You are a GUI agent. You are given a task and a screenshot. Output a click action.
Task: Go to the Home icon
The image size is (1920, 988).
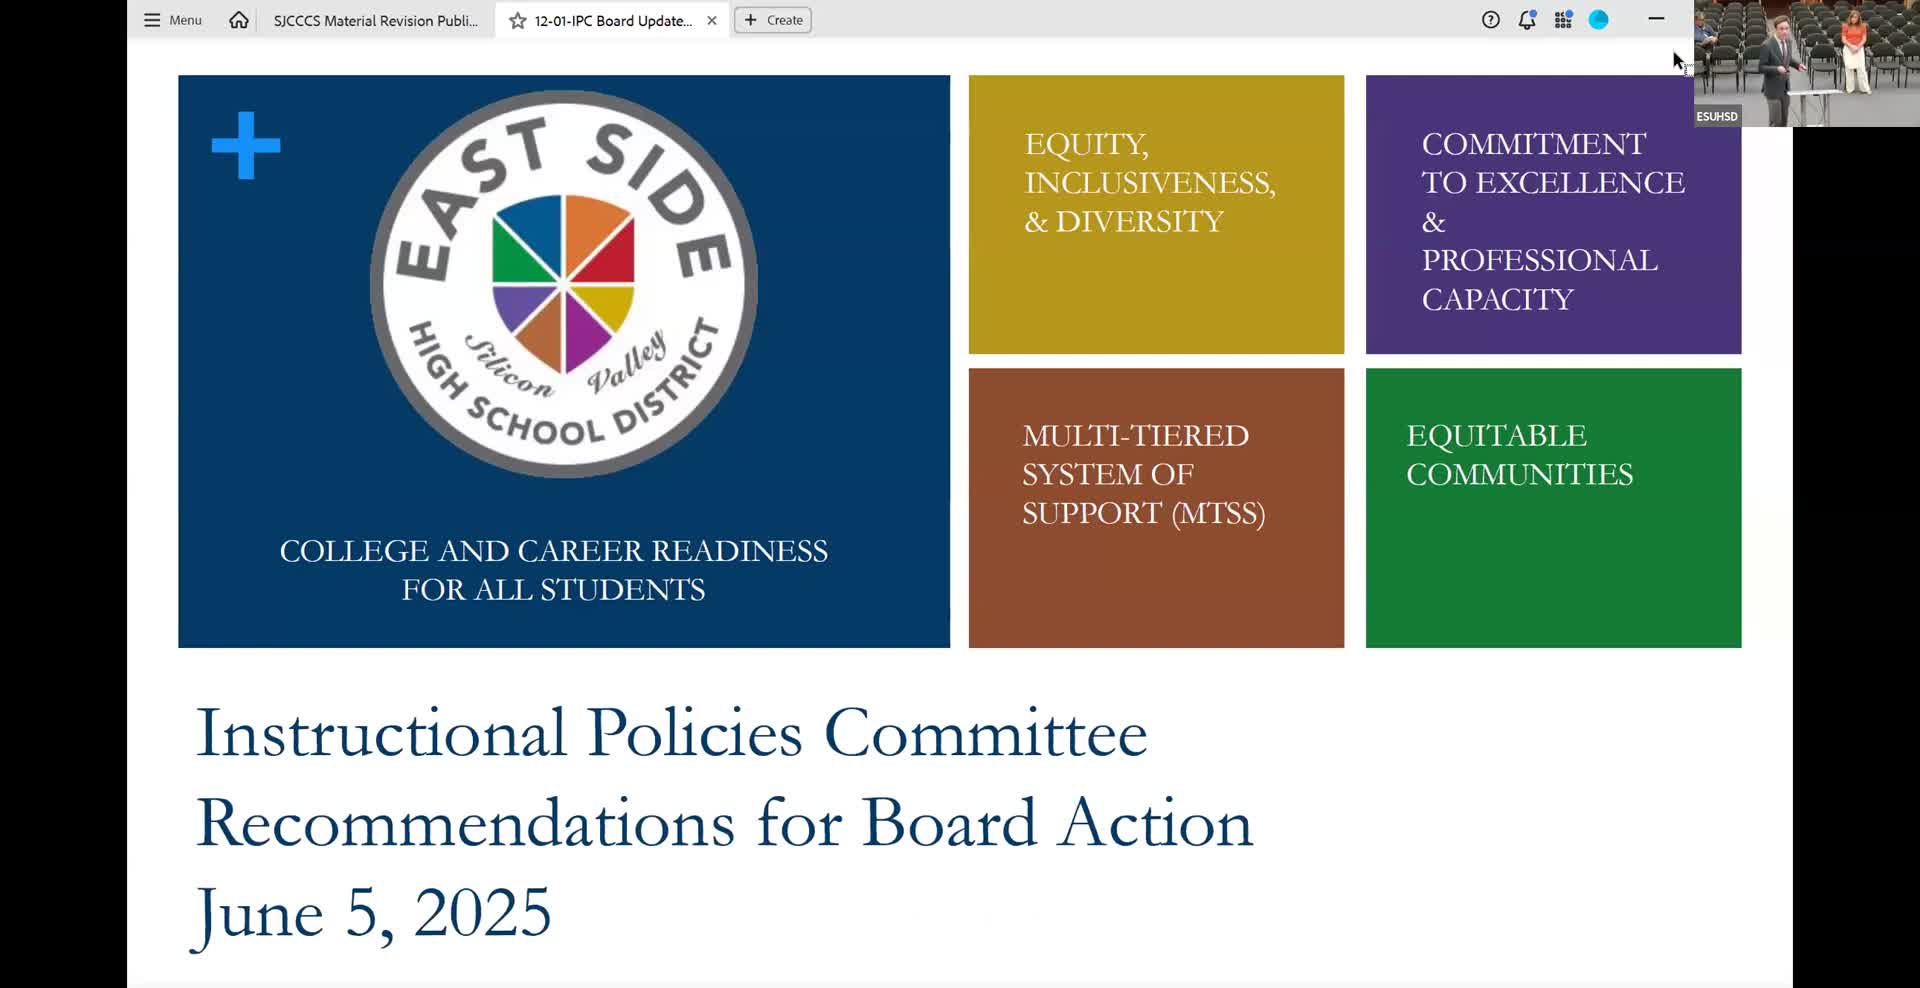(x=238, y=20)
